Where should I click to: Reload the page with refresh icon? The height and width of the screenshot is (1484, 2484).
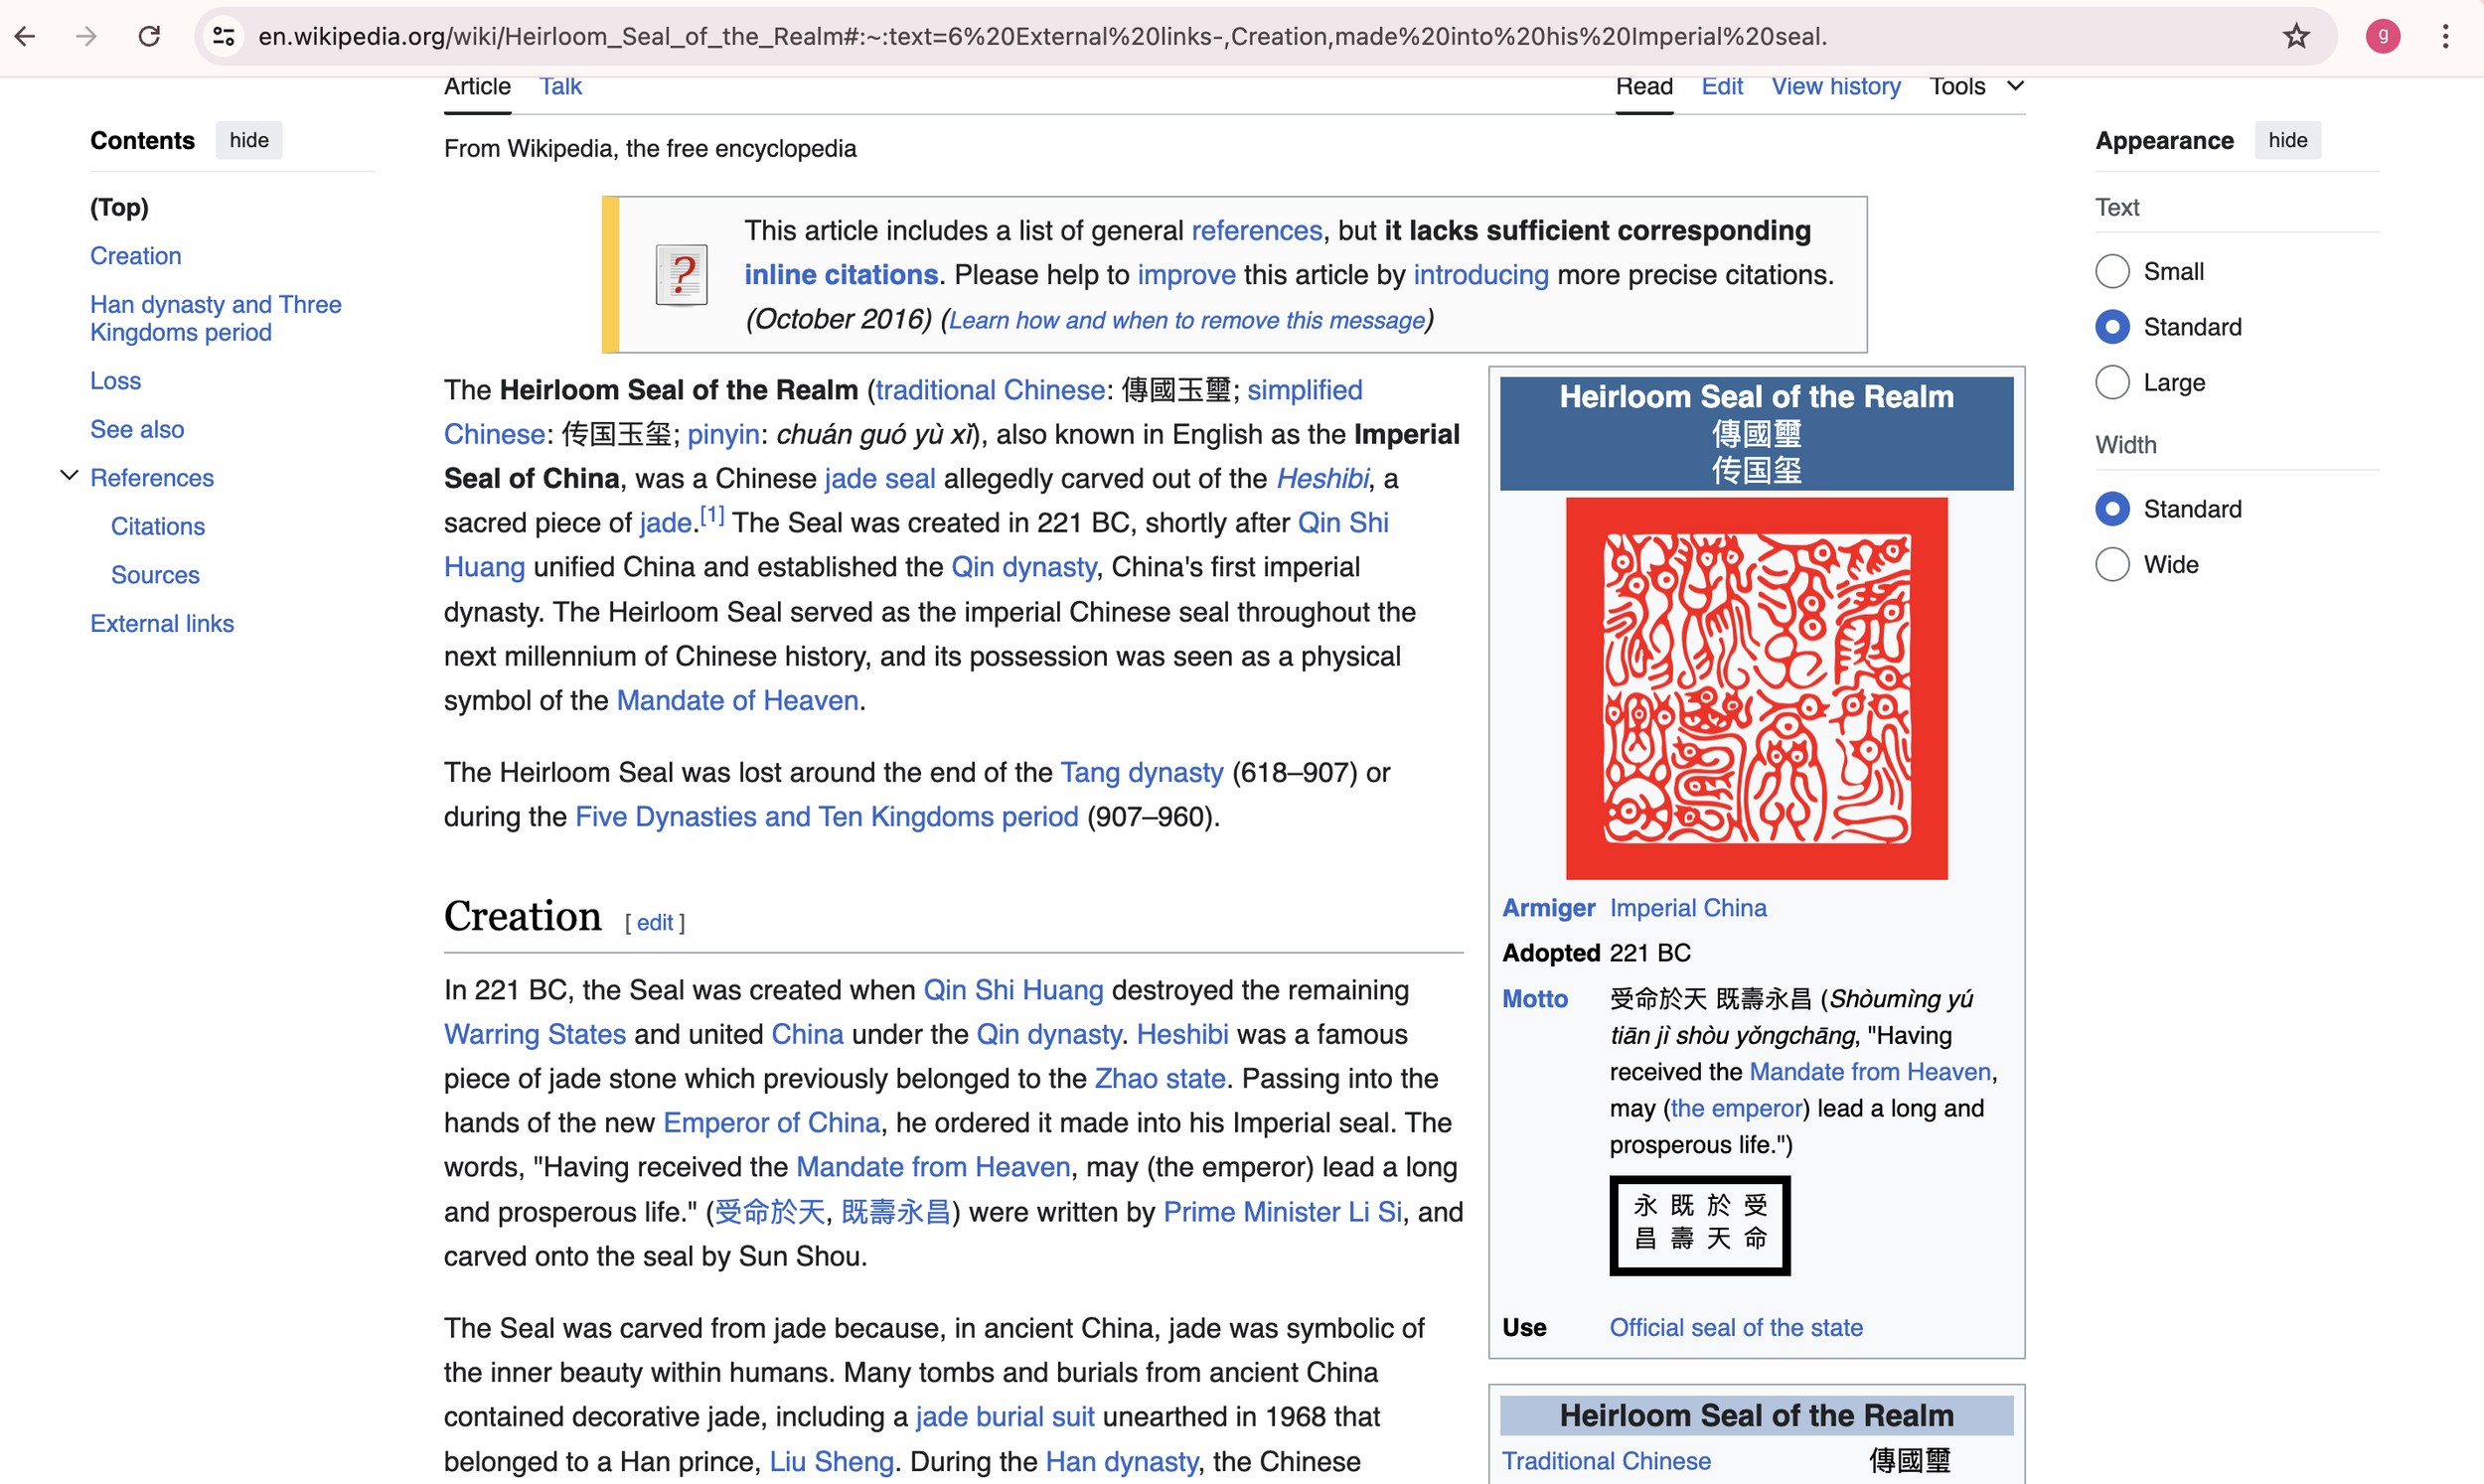click(x=149, y=37)
